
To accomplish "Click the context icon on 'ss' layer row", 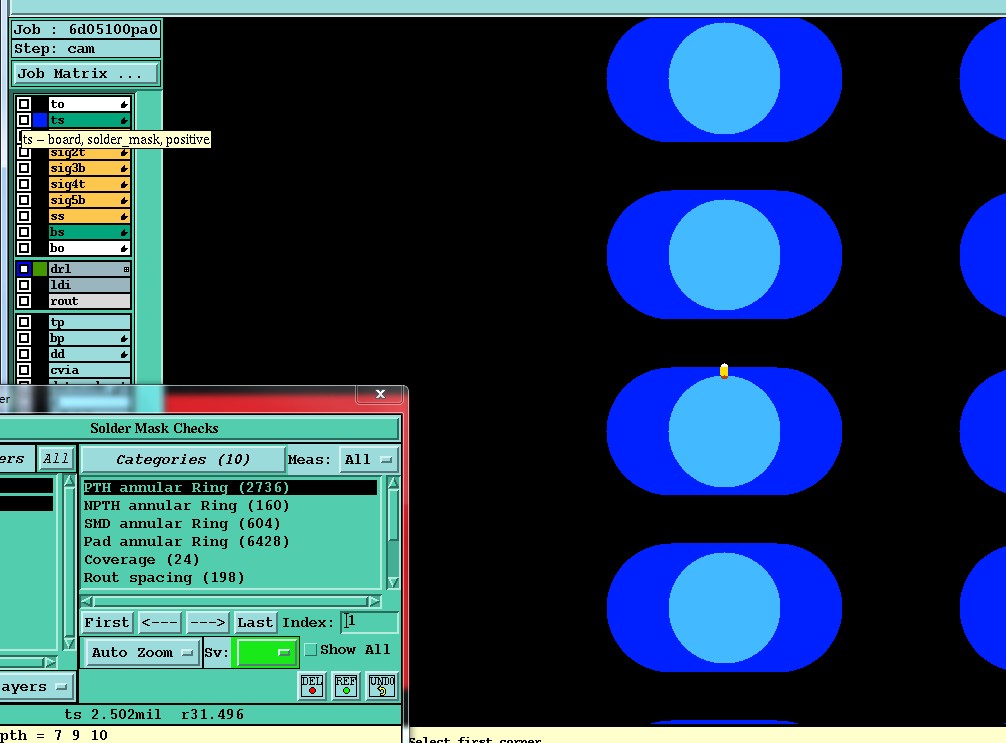I will [124, 216].
